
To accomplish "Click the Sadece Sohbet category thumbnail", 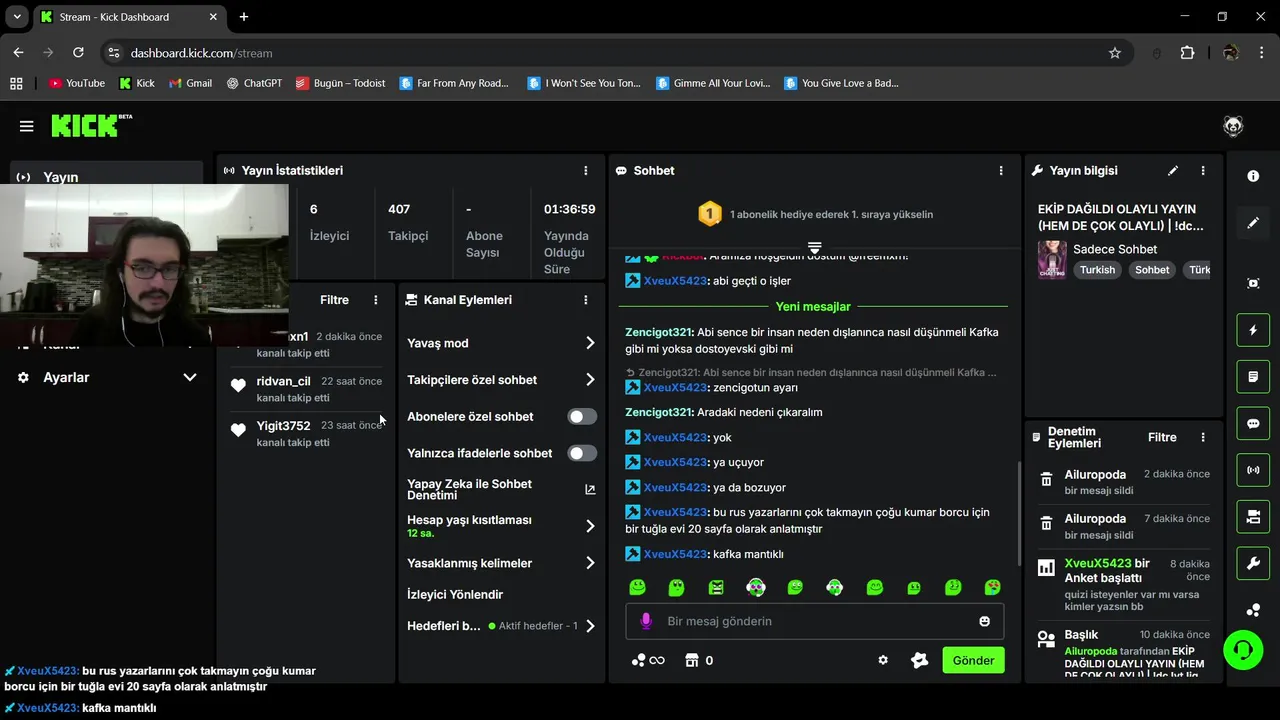I will pyautogui.click(x=1052, y=259).
